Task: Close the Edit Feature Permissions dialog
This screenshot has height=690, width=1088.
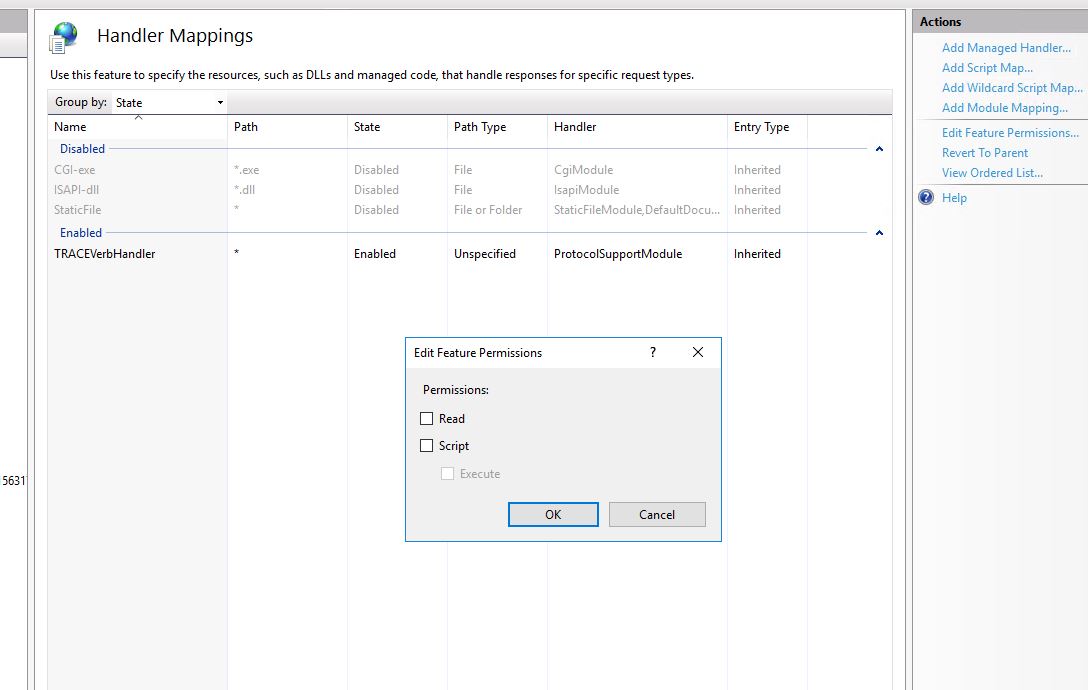Action: 698,353
